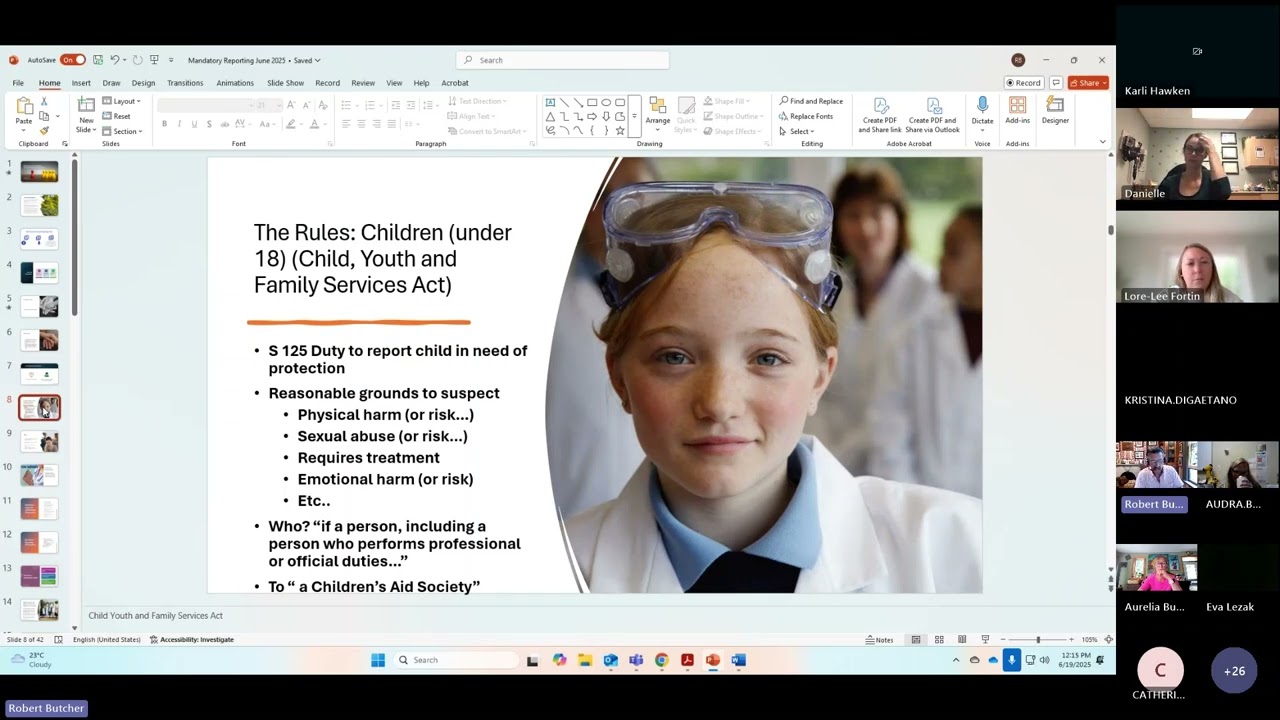Click the Reset slide button

coord(116,116)
